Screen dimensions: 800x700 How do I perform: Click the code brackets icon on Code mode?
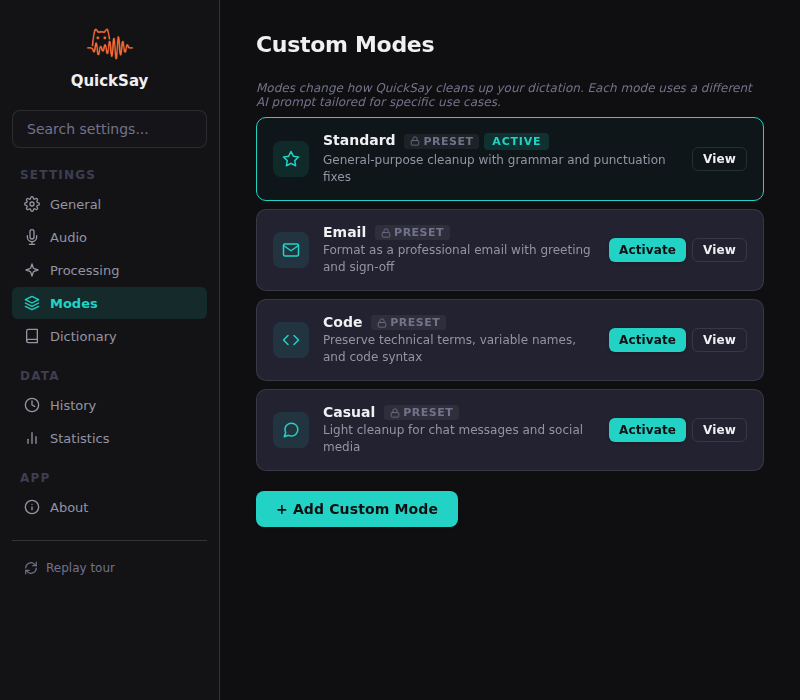290,340
